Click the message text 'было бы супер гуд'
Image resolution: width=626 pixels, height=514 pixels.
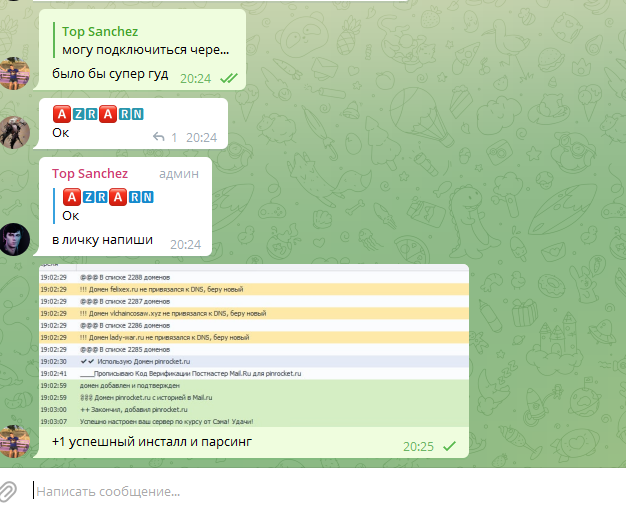(110, 74)
